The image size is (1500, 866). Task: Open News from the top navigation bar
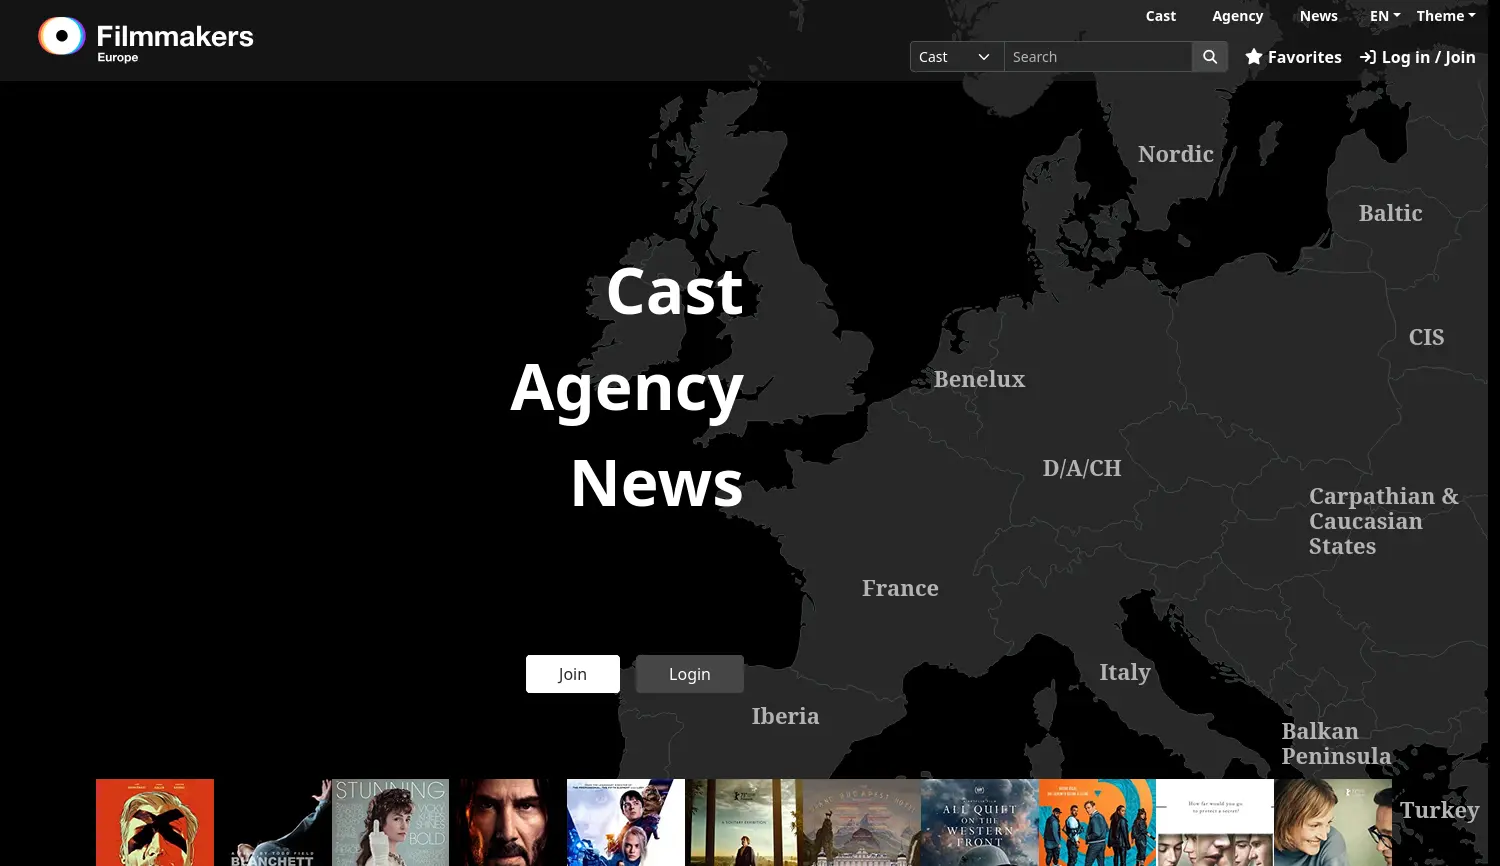[x=1318, y=15]
